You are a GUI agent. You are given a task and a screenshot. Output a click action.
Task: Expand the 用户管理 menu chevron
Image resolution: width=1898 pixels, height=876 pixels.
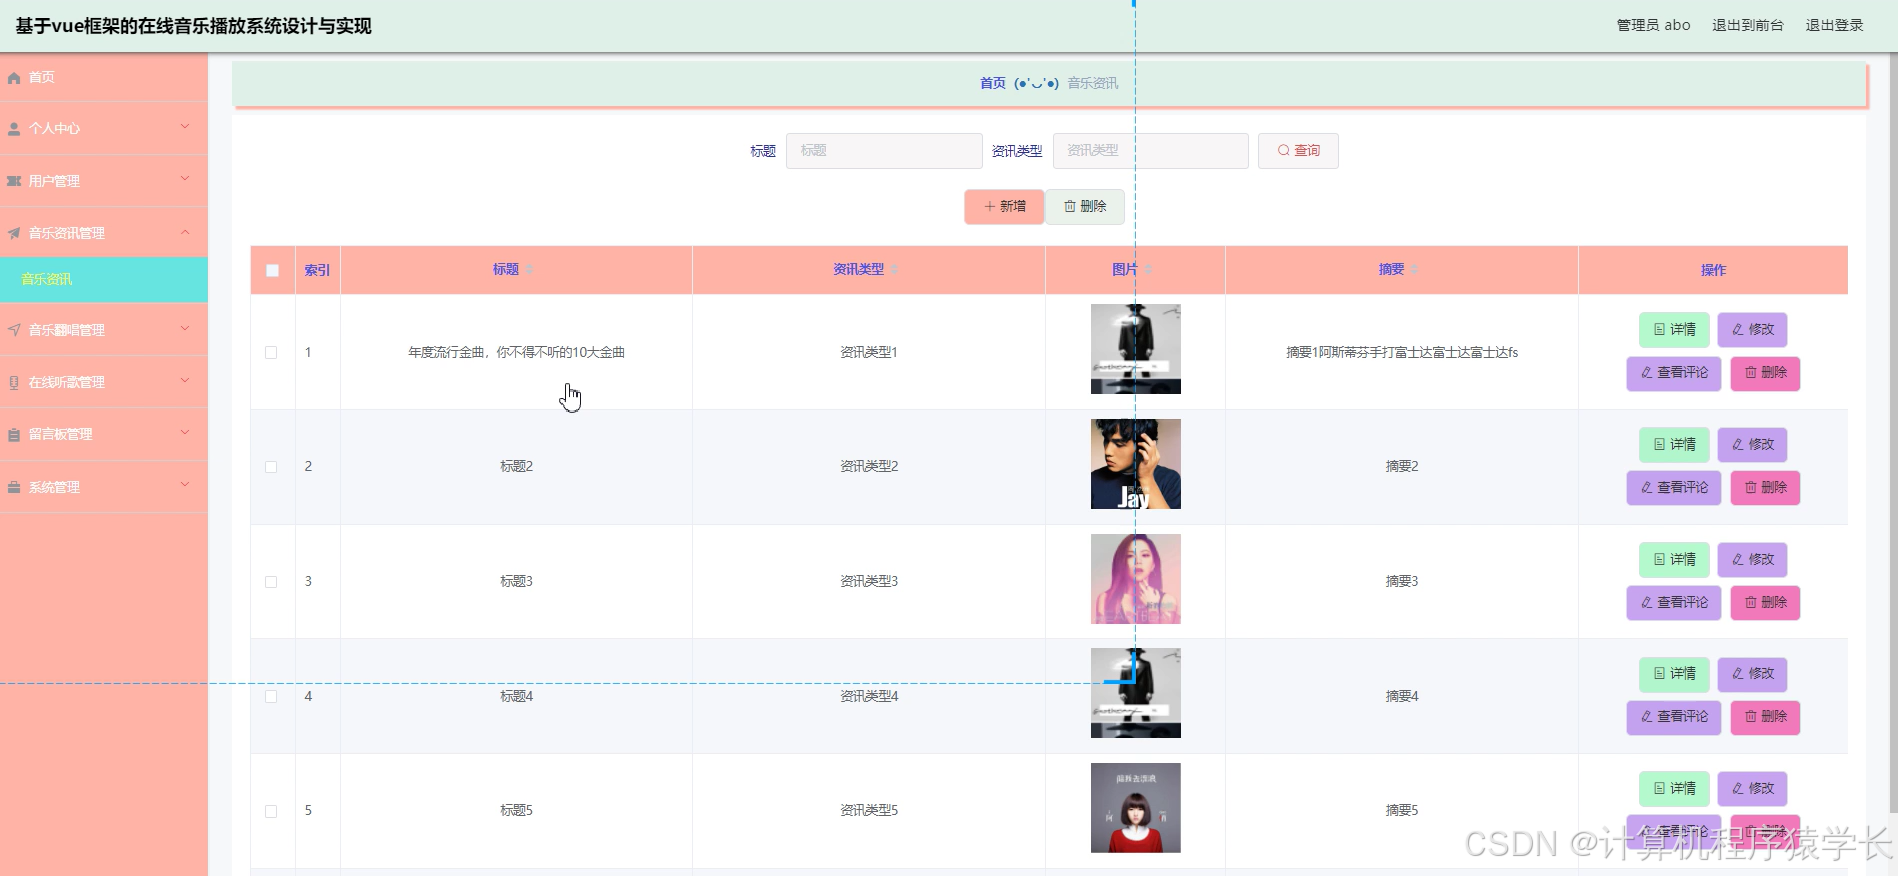[185, 178]
